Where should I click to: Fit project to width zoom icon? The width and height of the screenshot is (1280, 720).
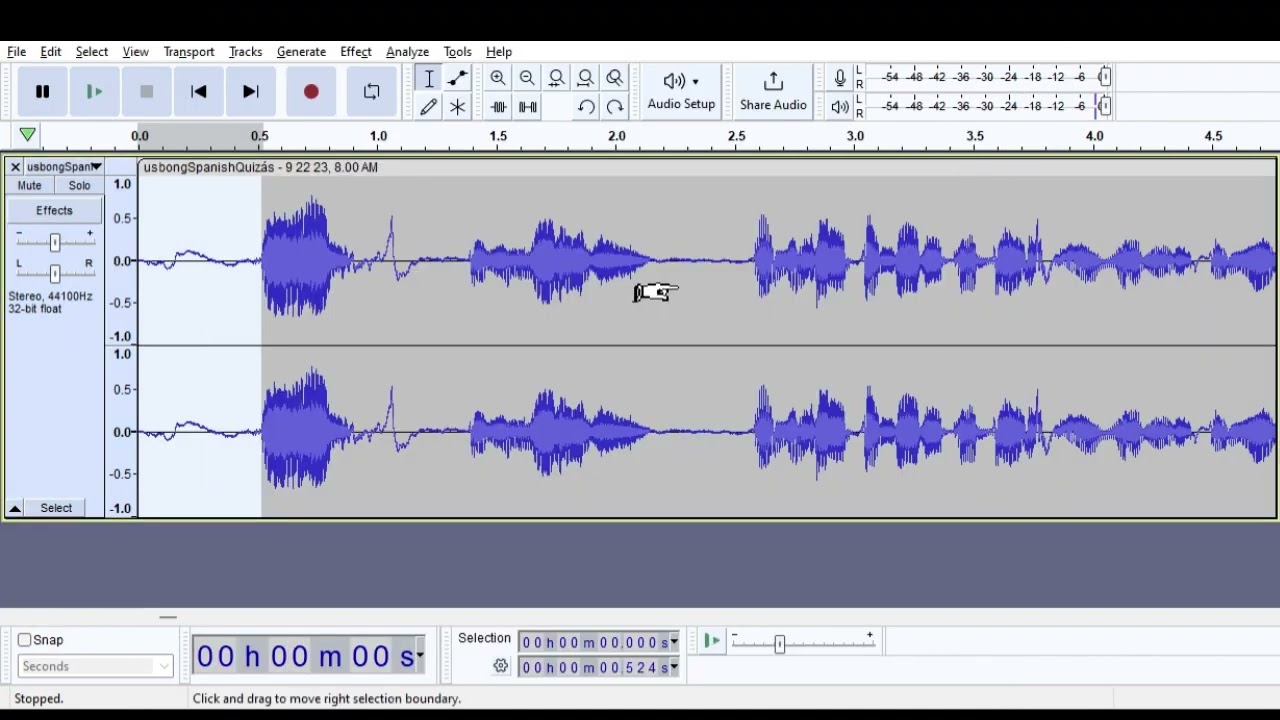click(x=586, y=78)
